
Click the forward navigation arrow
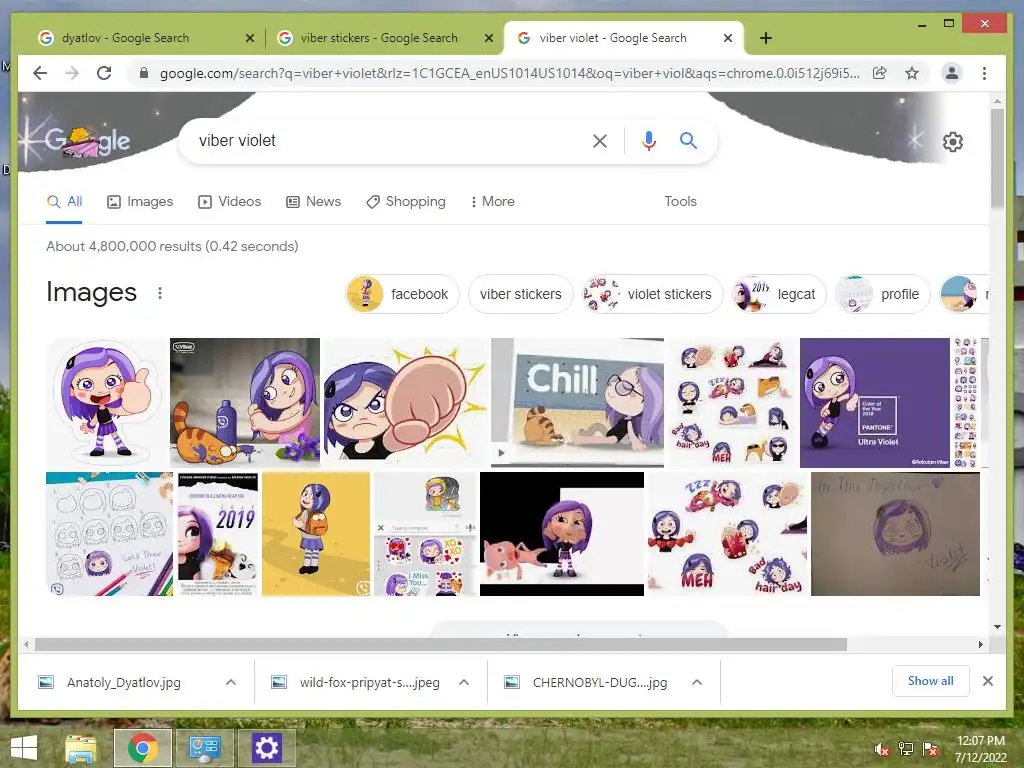pos(72,73)
